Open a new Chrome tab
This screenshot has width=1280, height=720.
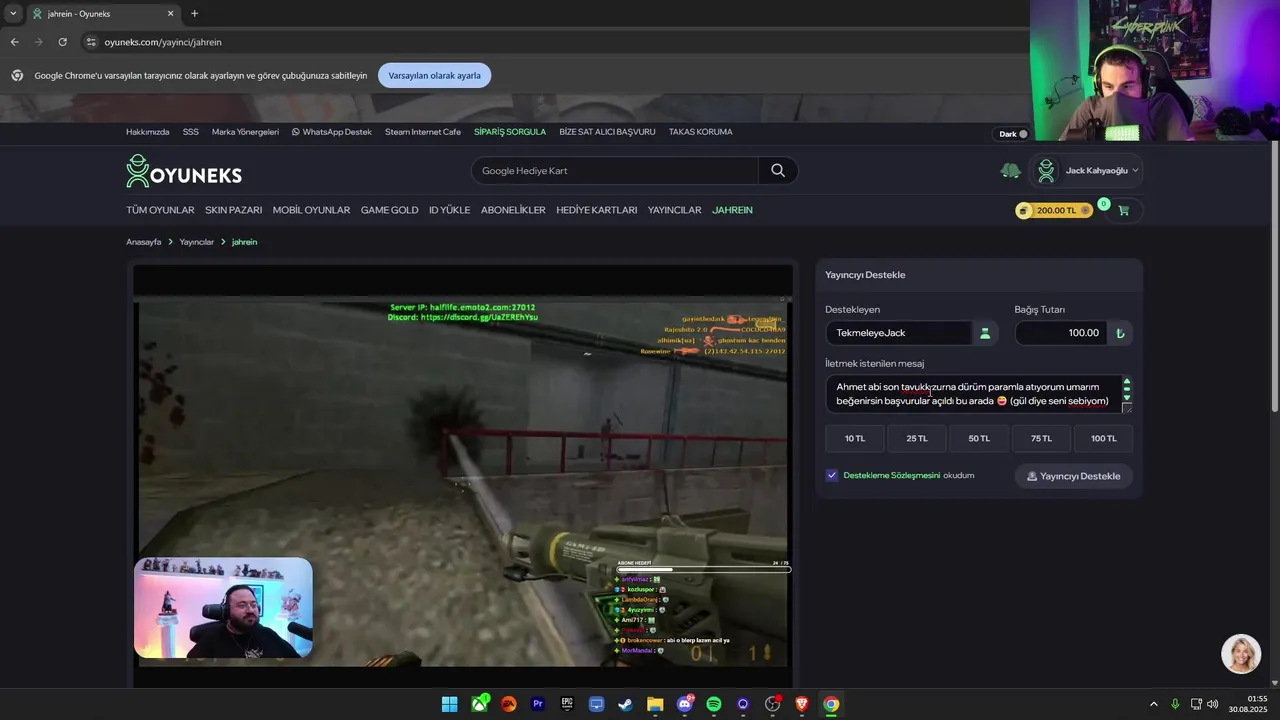pyautogui.click(x=194, y=14)
